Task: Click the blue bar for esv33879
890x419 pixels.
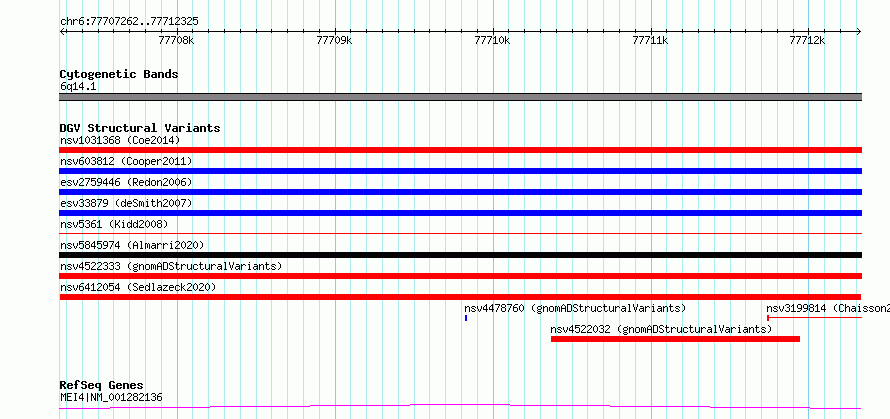Action: (461, 213)
